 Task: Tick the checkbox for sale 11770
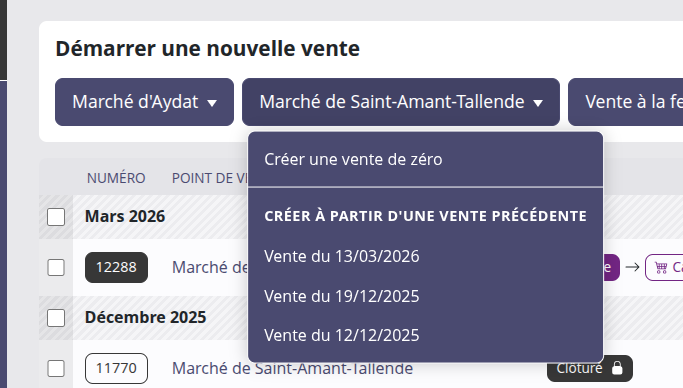[x=56, y=368]
